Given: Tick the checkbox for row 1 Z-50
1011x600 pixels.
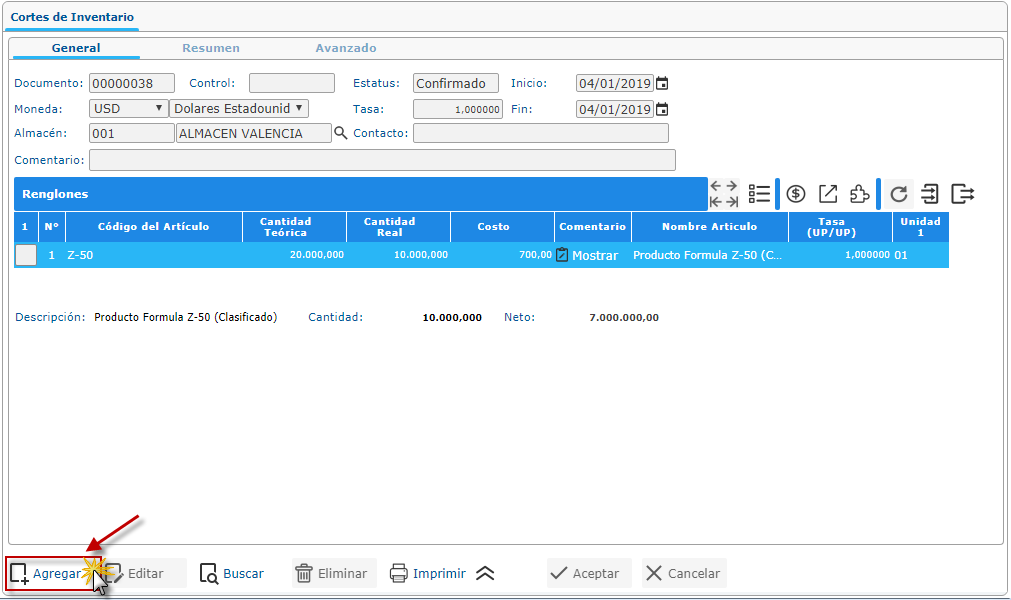Looking at the screenshot, I should pyautogui.click(x=26, y=255).
